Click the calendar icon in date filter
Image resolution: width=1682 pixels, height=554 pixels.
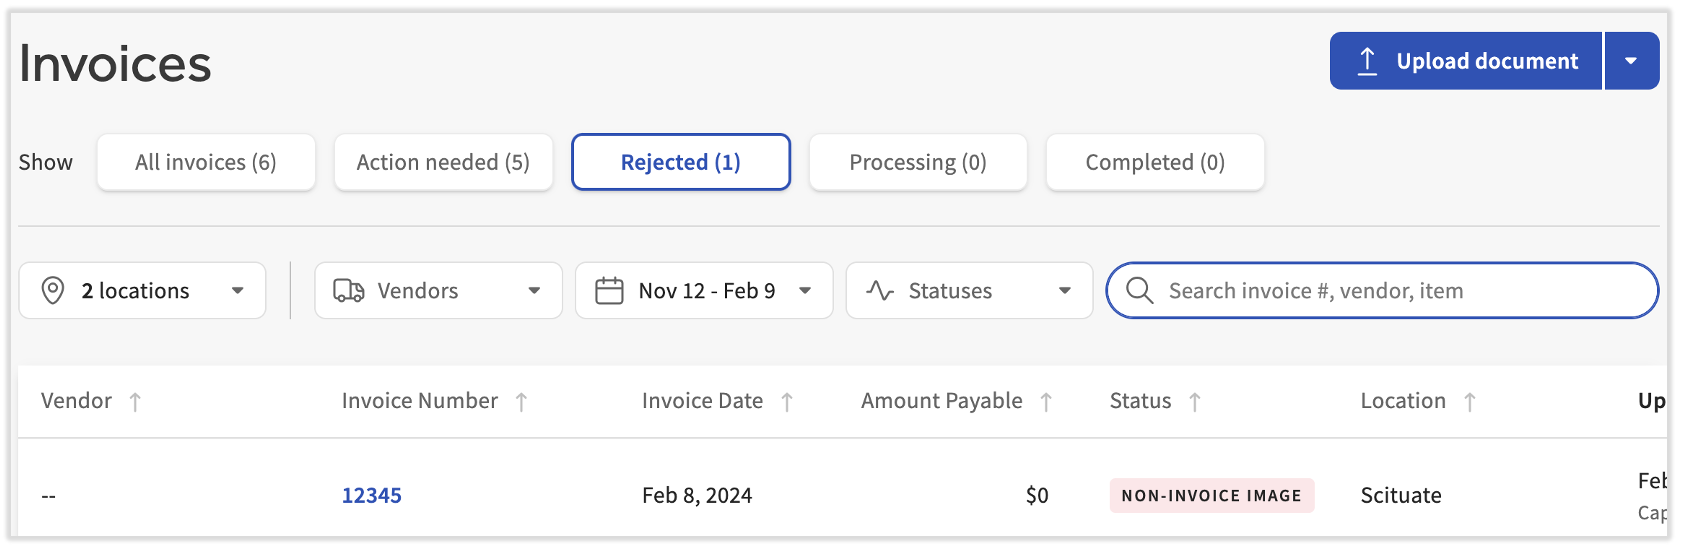coord(609,291)
